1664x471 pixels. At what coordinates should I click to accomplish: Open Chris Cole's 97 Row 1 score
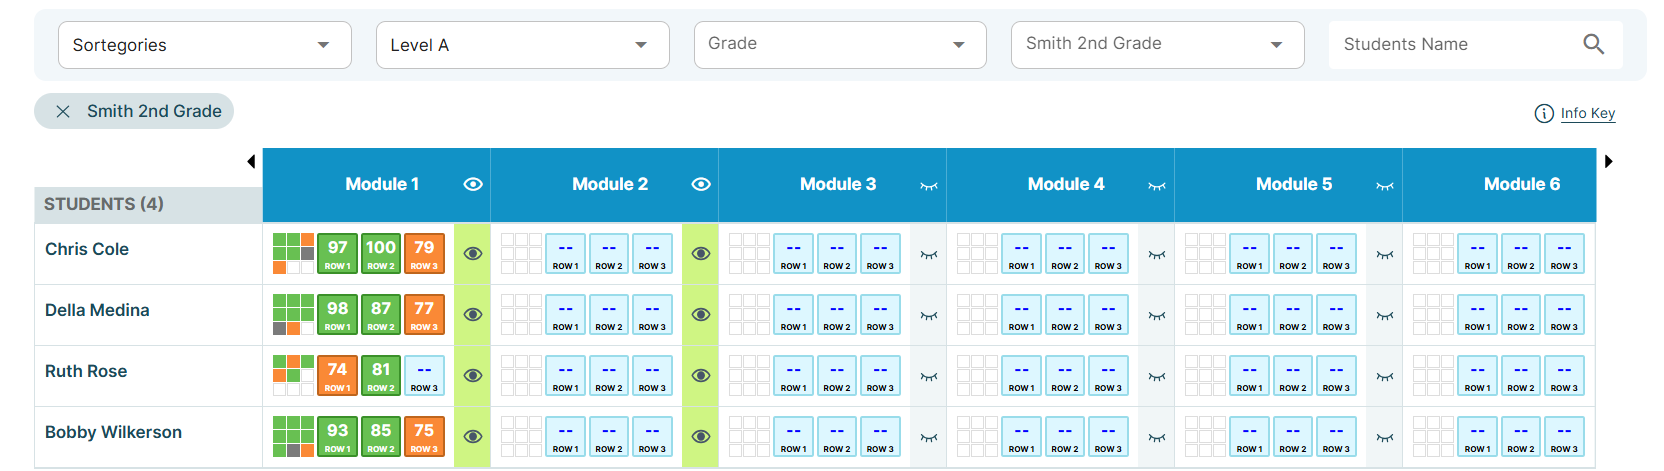[338, 253]
